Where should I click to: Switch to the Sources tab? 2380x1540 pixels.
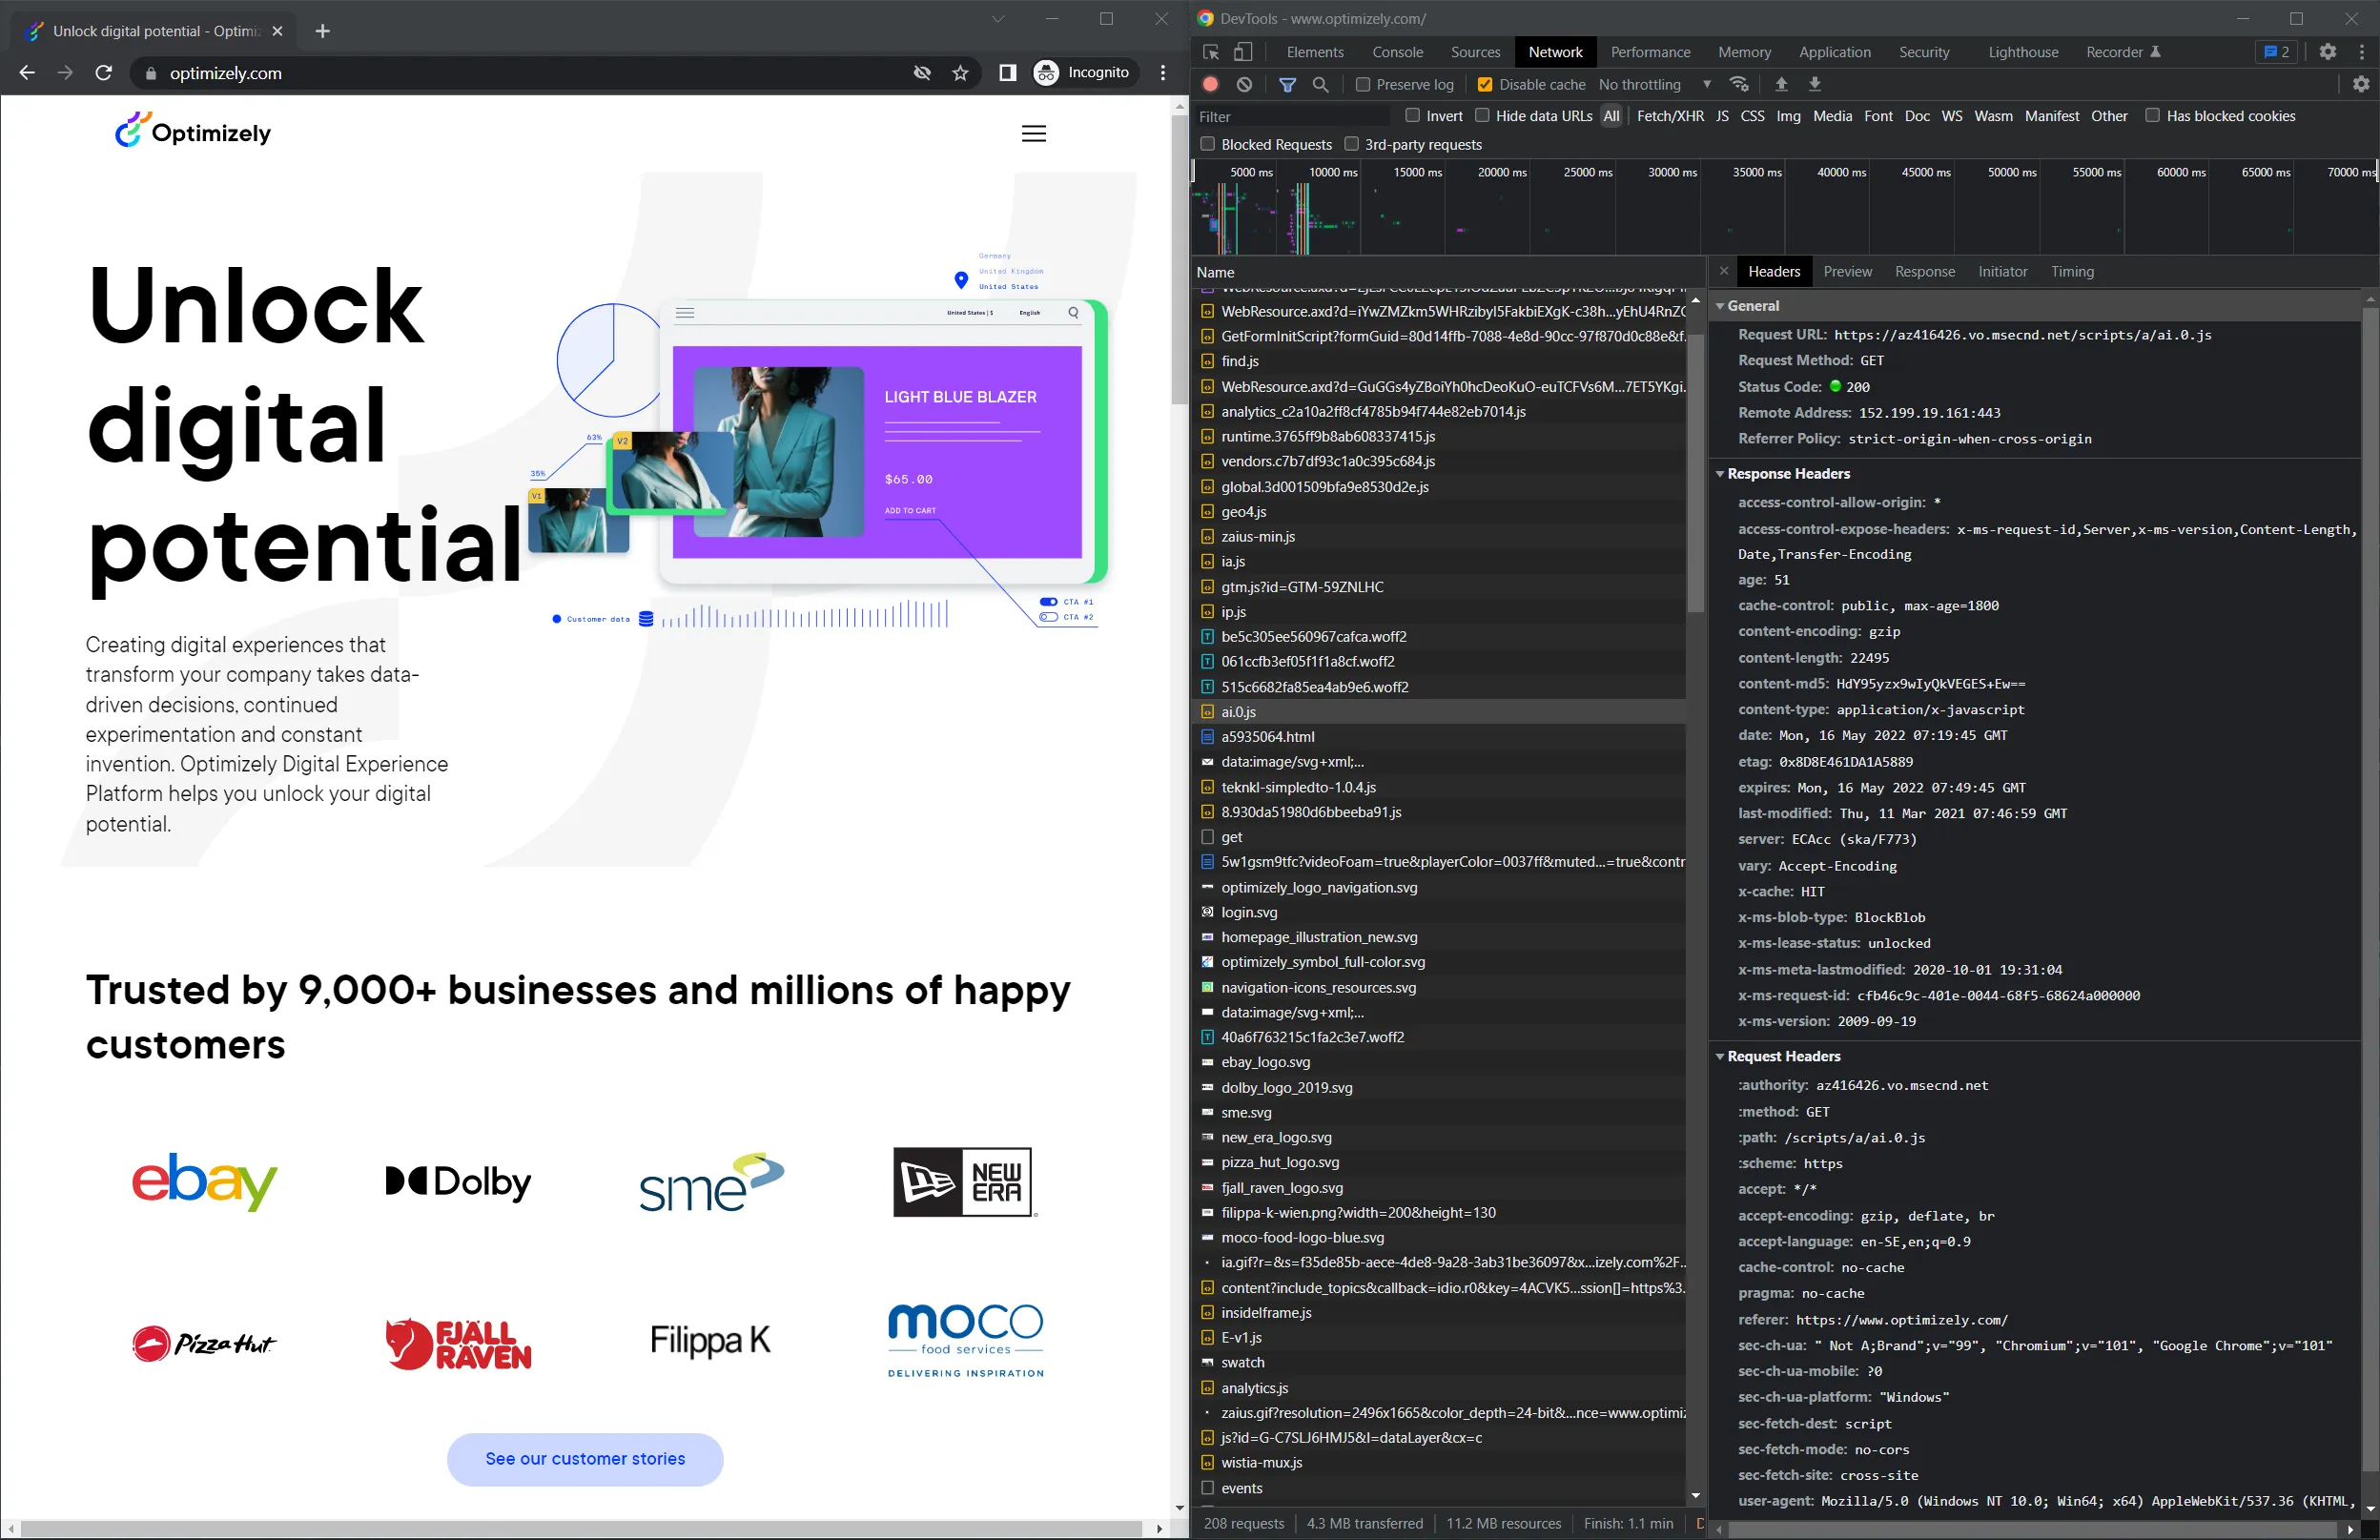pyautogui.click(x=1475, y=52)
